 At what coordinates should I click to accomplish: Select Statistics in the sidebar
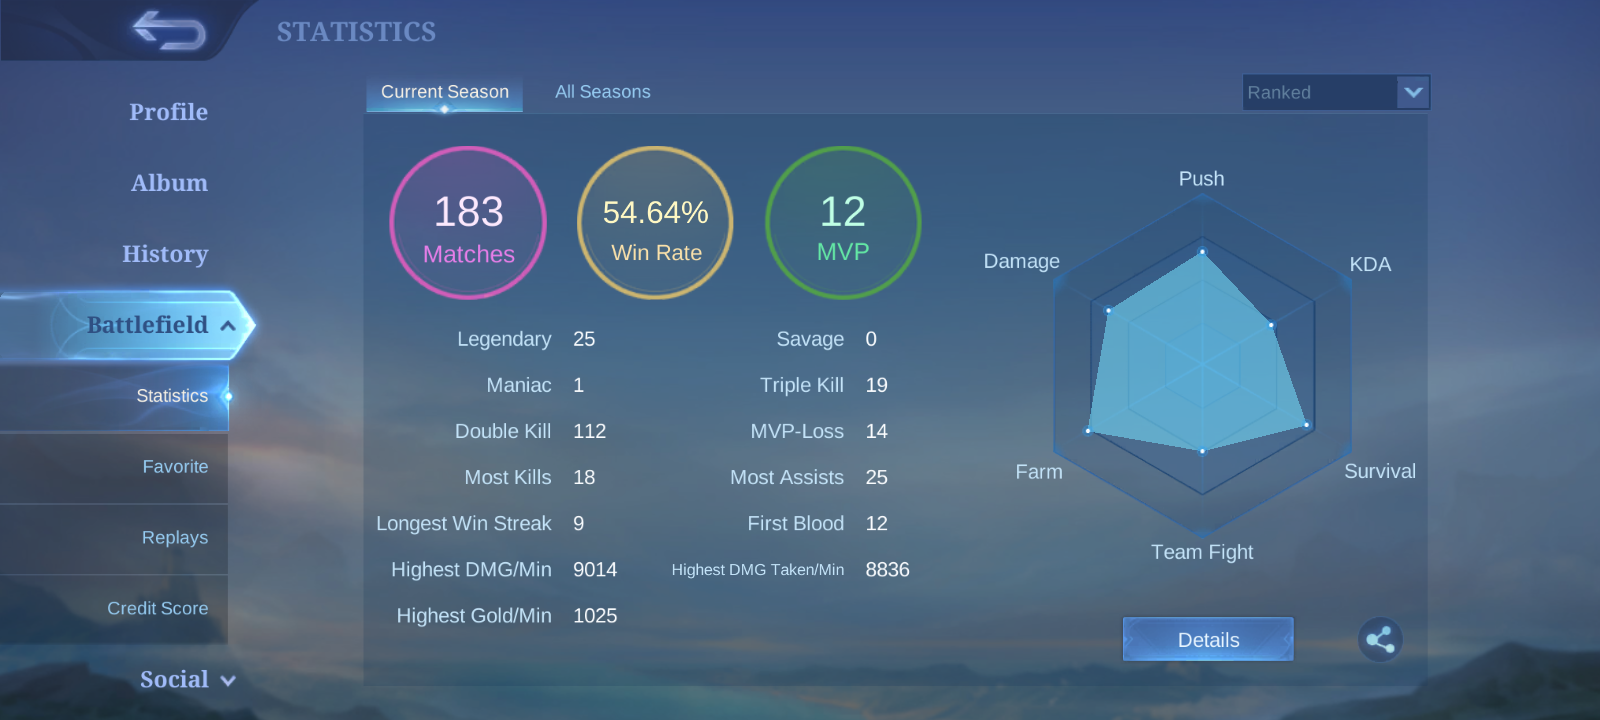coord(171,396)
